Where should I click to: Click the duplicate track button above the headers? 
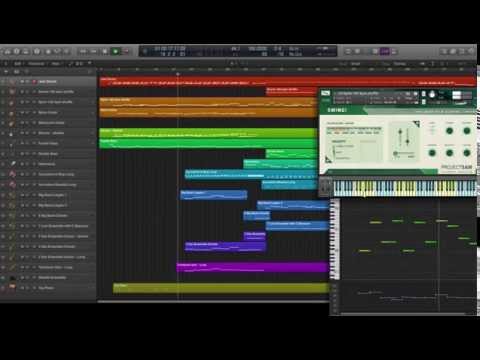16,72
